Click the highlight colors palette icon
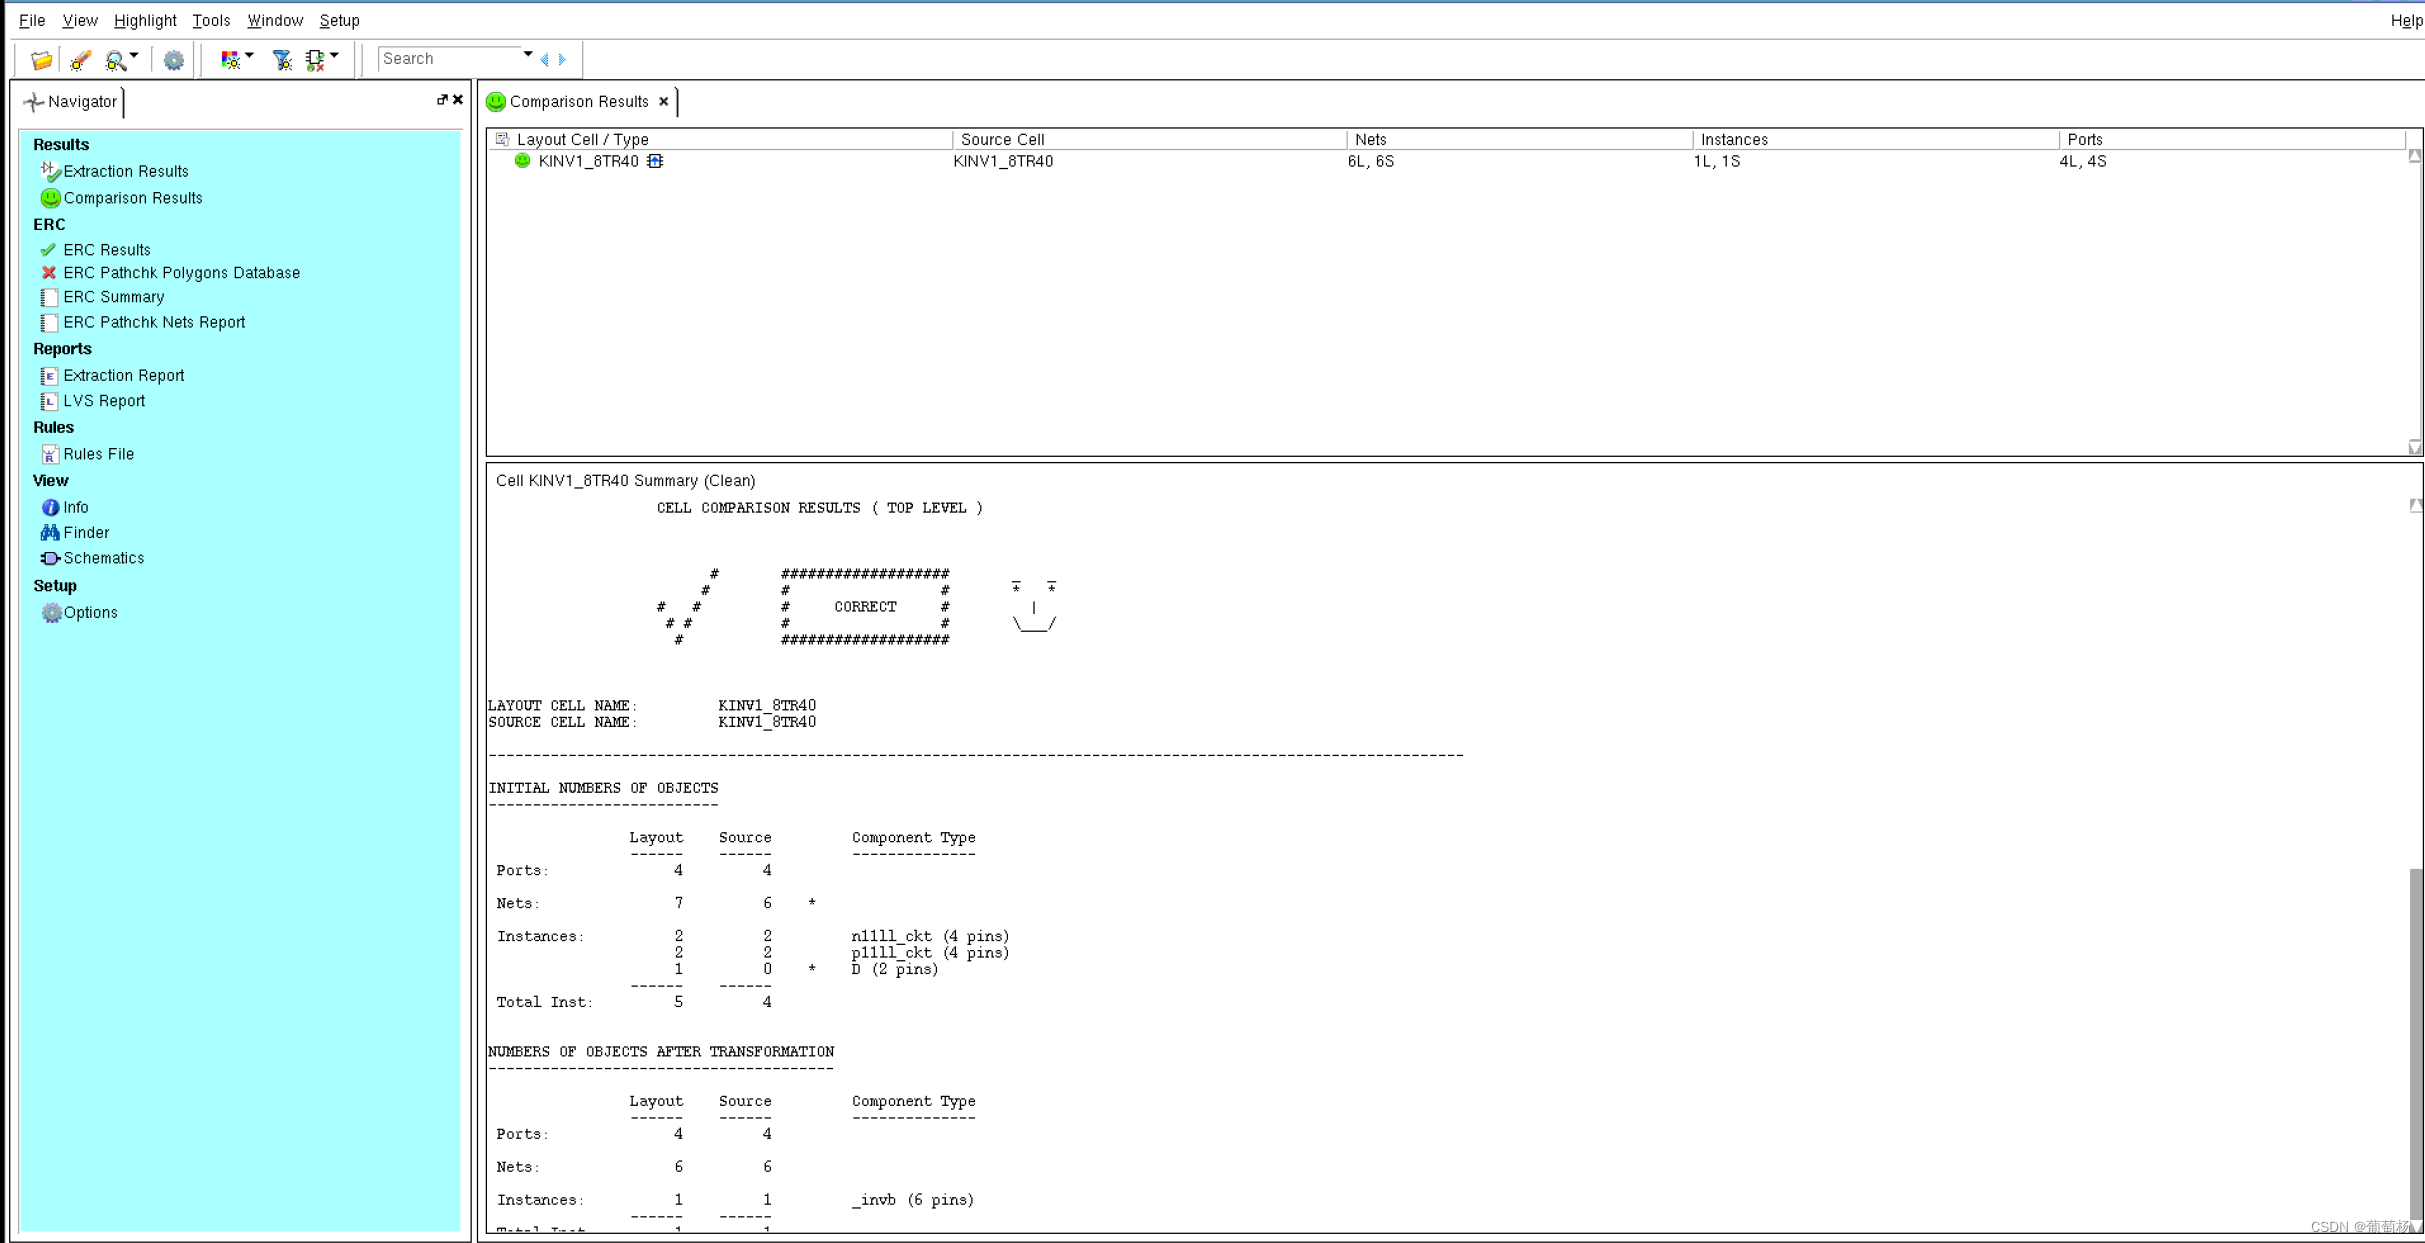This screenshot has width=2425, height=1243. (x=230, y=60)
